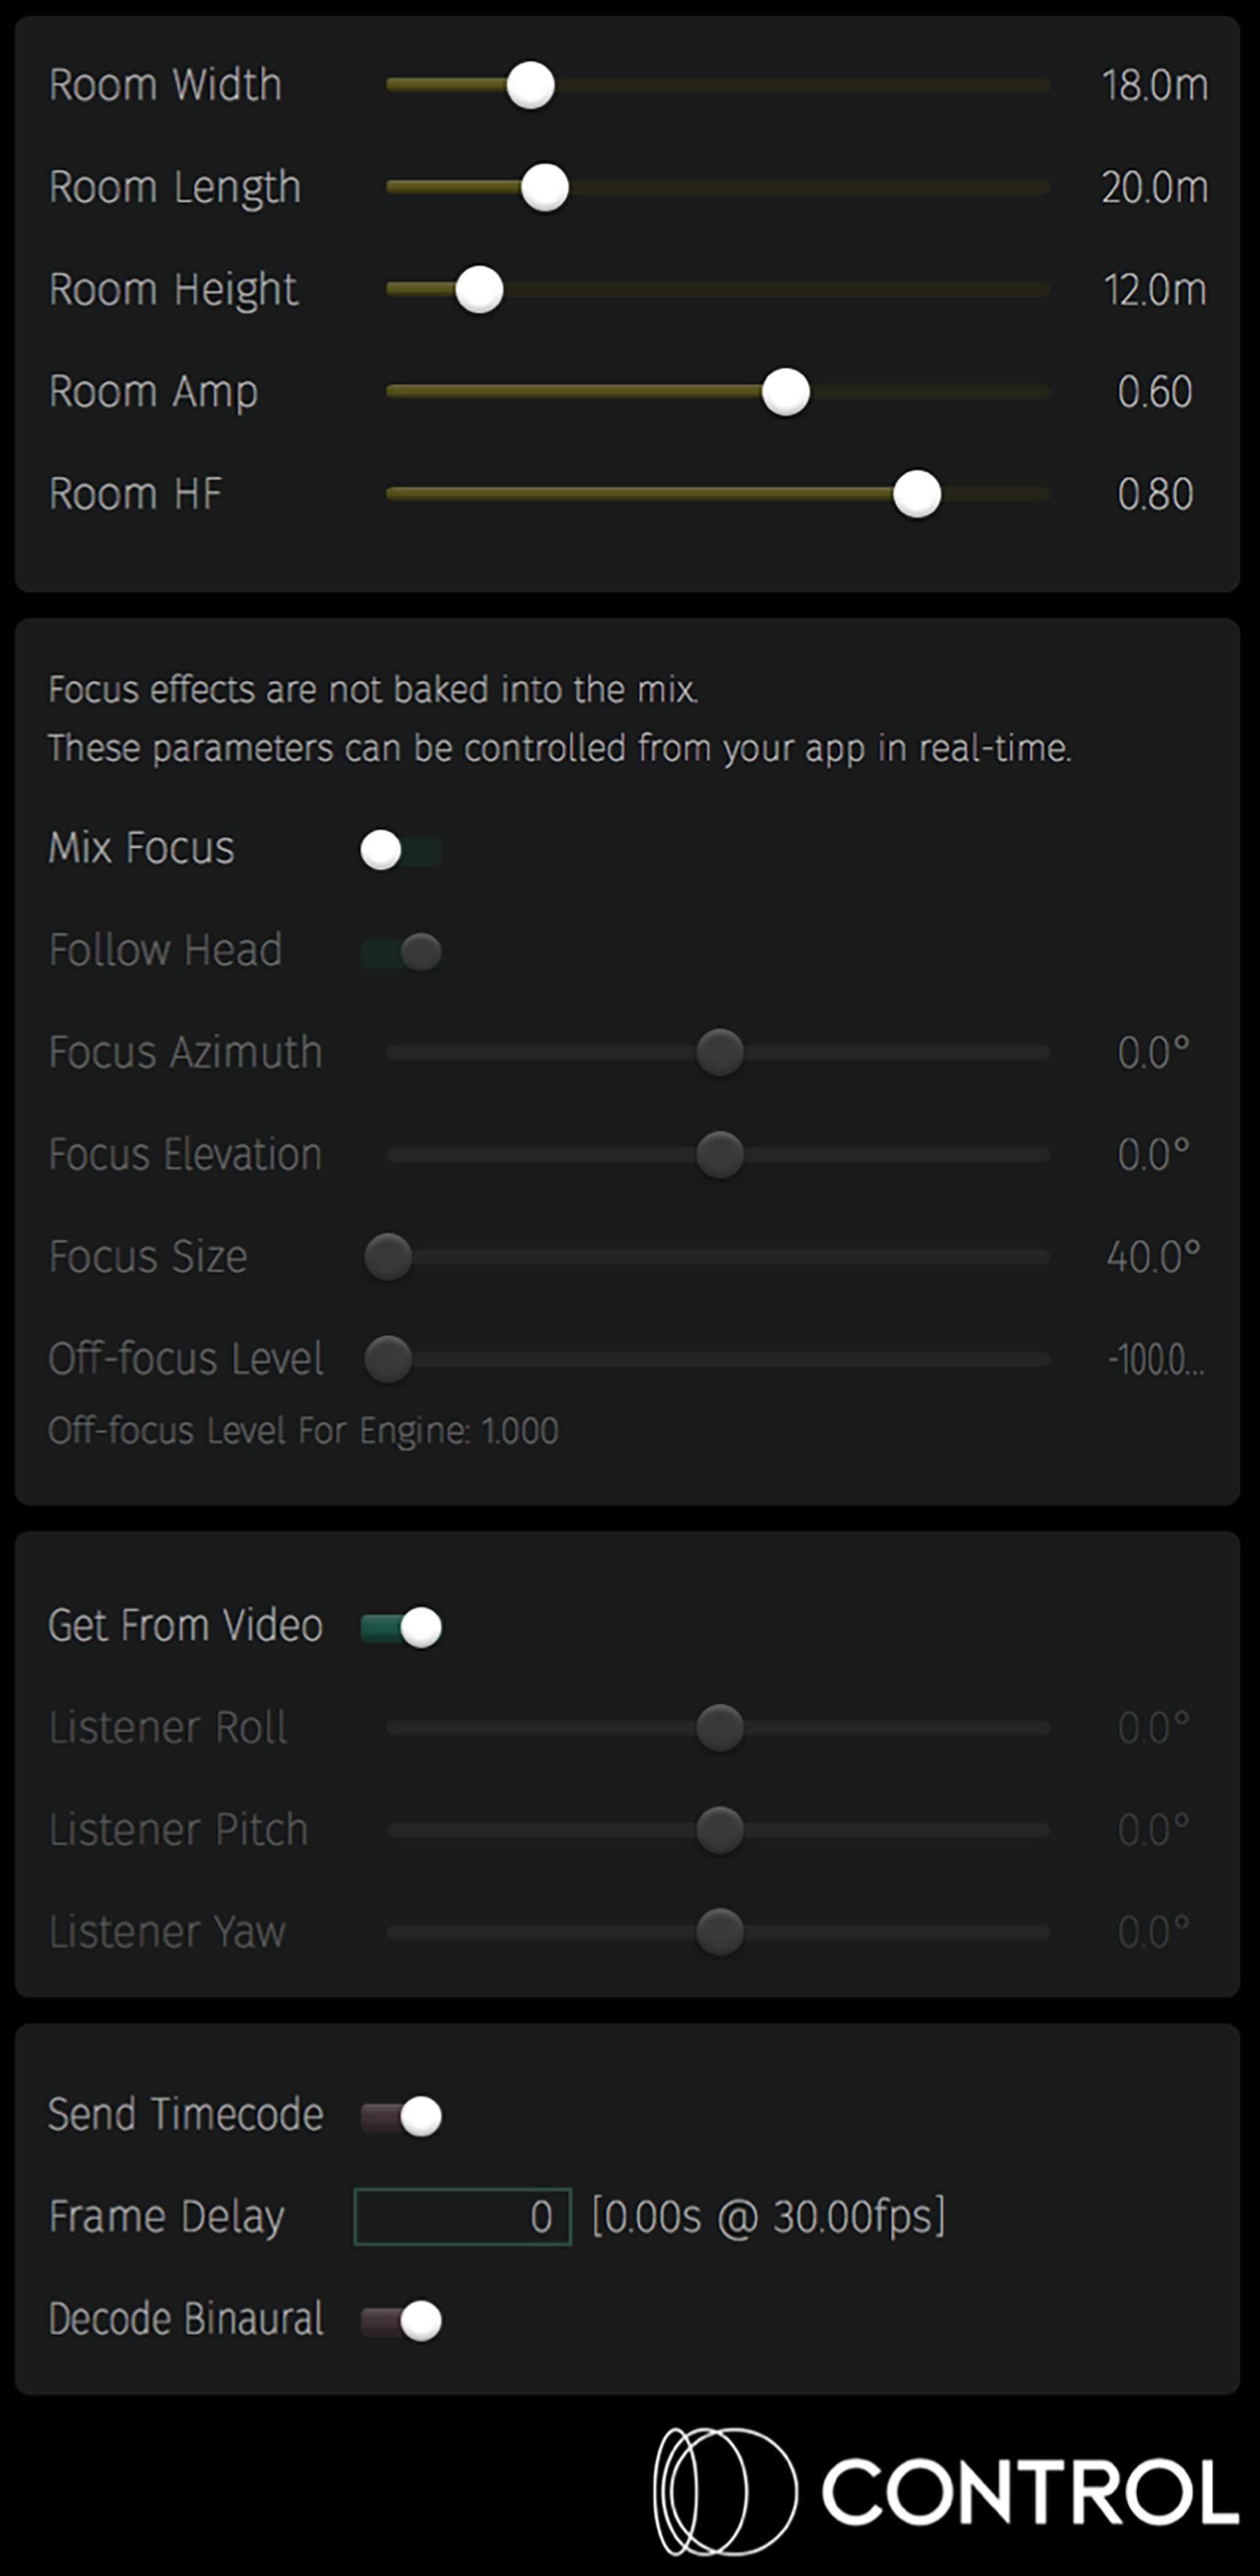Click the Room Length slider knob
Image resolution: width=1260 pixels, height=2576 pixels.
pyautogui.click(x=545, y=188)
